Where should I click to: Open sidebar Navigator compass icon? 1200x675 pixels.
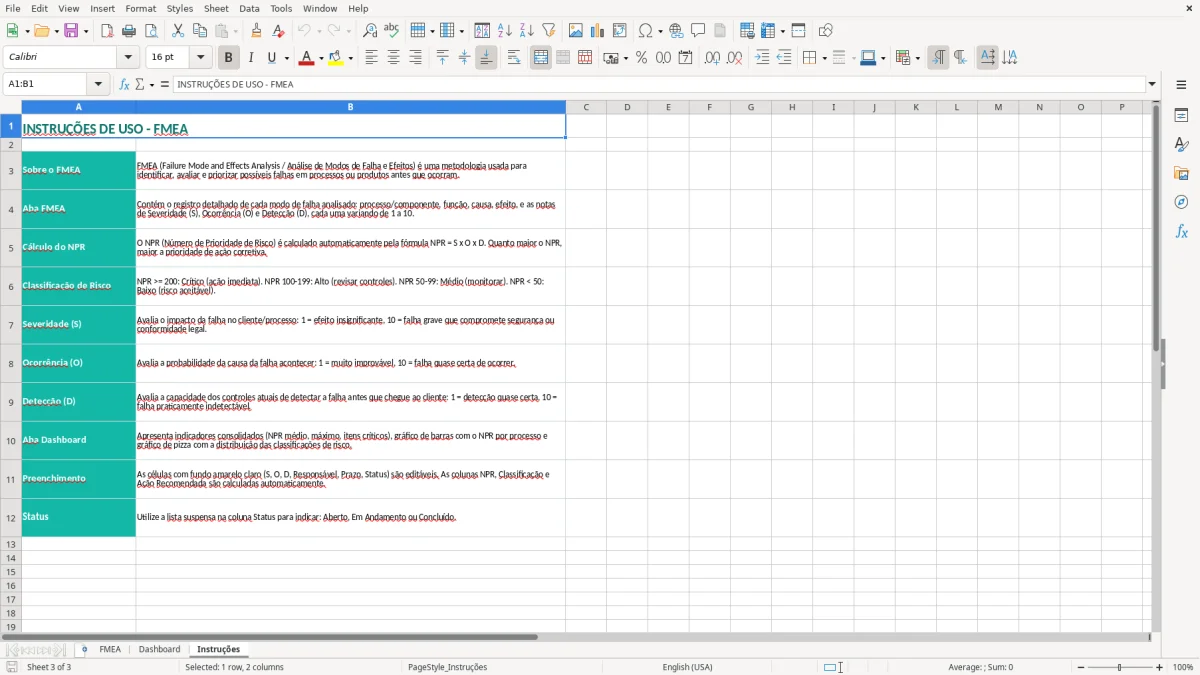tap(1181, 202)
